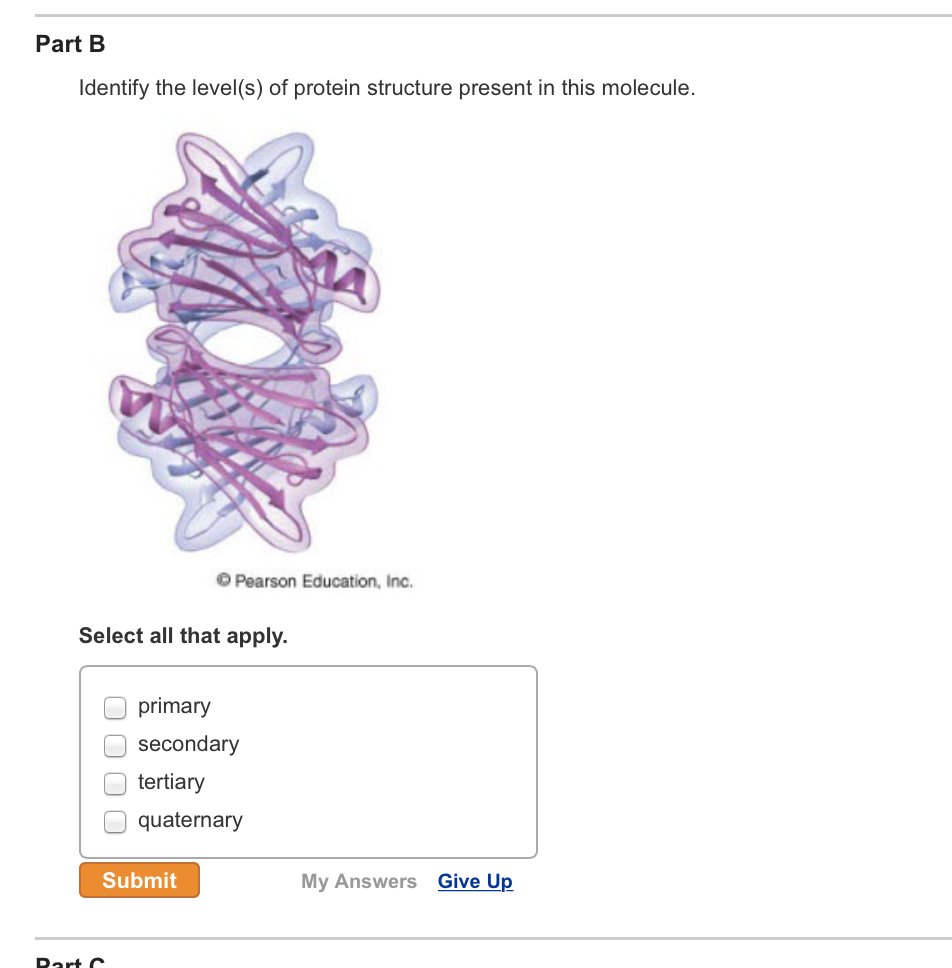Click the Part C section heading
Image resolution: width=952 pixels, height=968 pixels.
(x=68, y=960)
